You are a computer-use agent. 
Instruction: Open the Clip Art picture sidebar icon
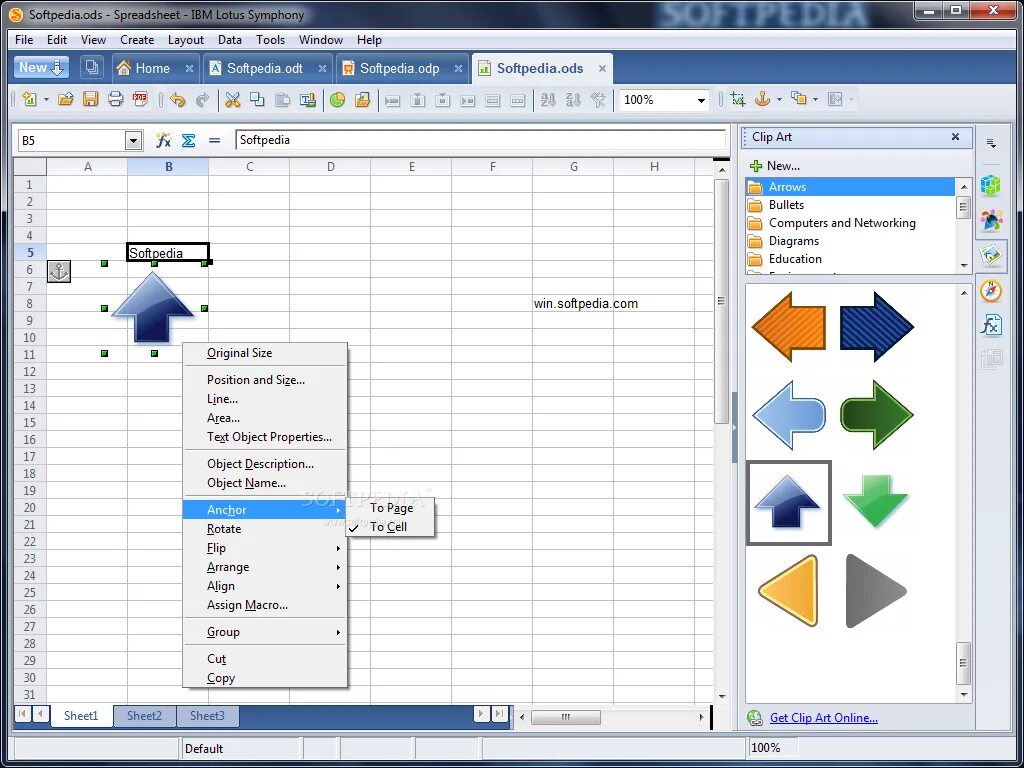[x=991, y=255]
